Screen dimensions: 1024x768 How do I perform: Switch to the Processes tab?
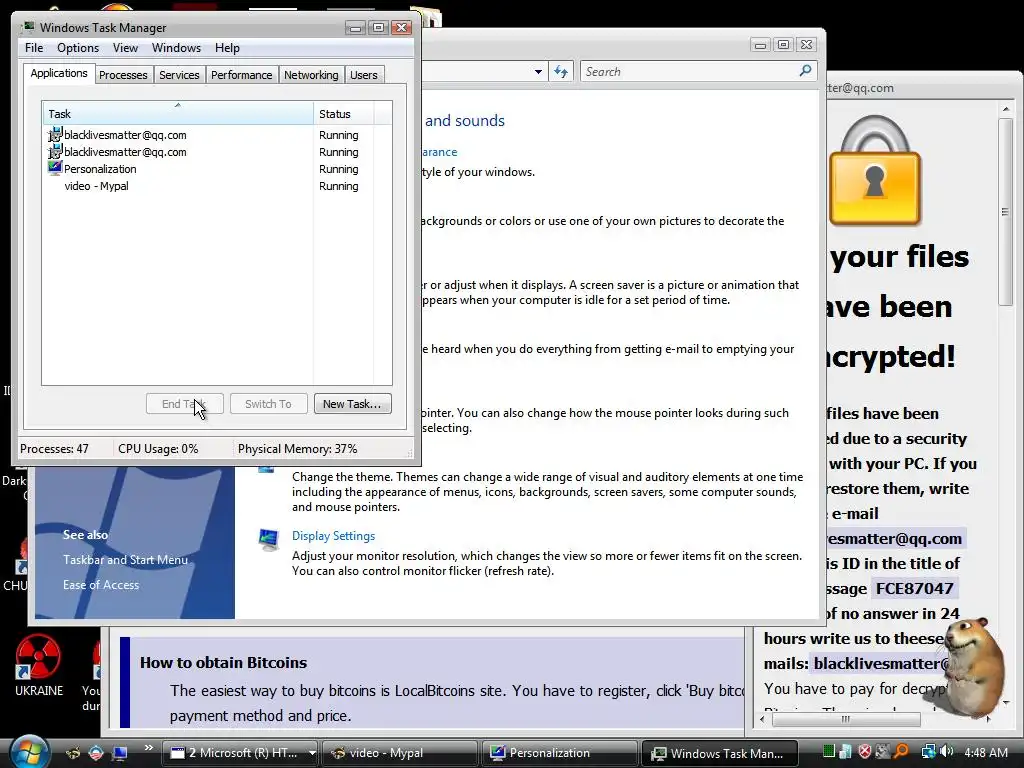123,75
